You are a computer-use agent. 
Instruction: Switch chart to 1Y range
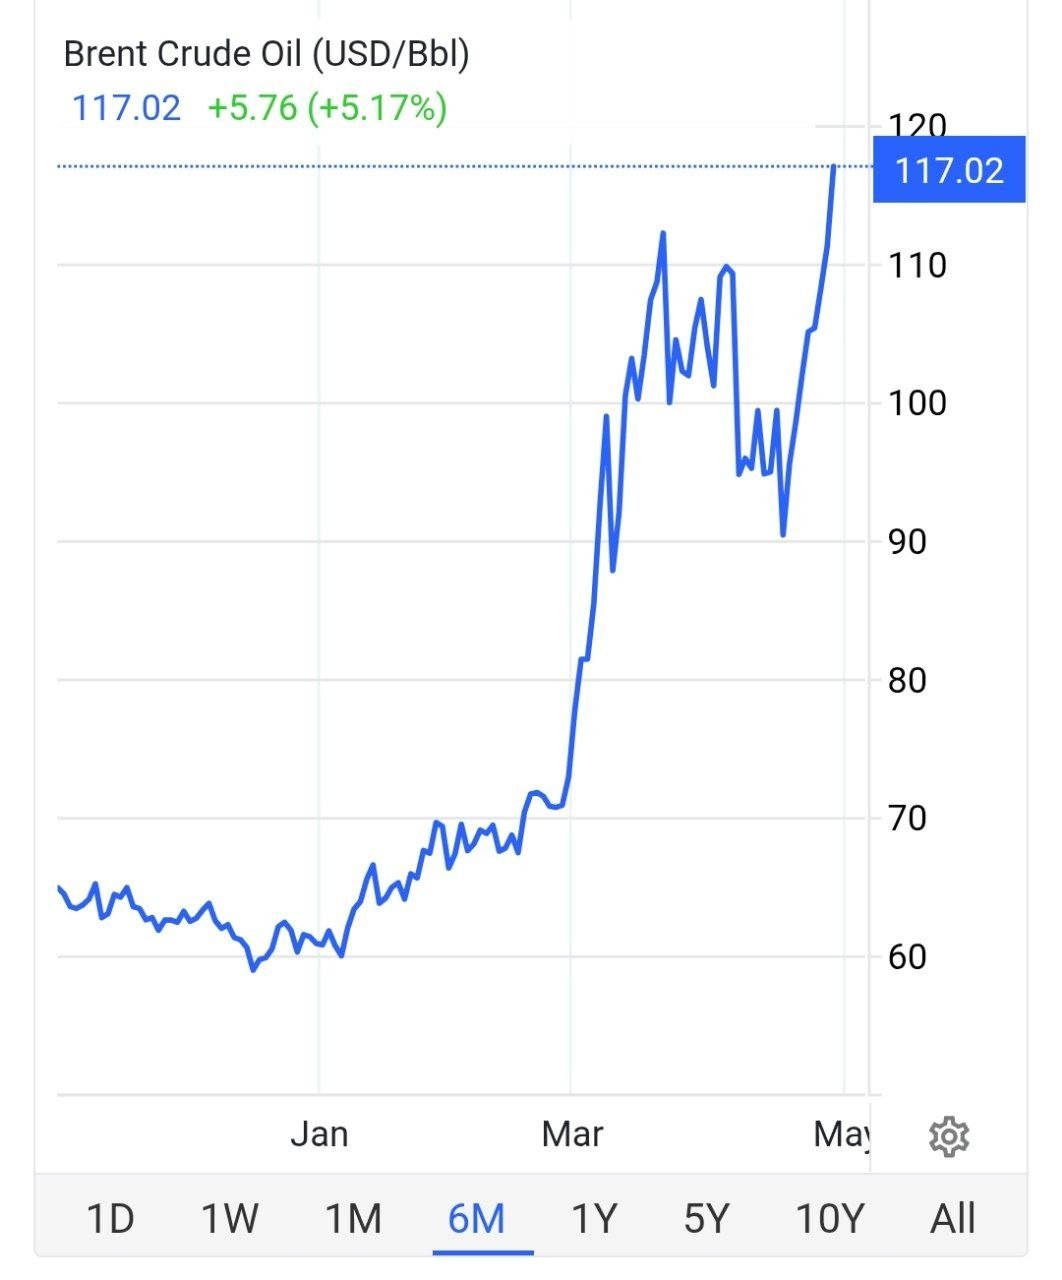pyautogui.click(x=594, y=1219)
